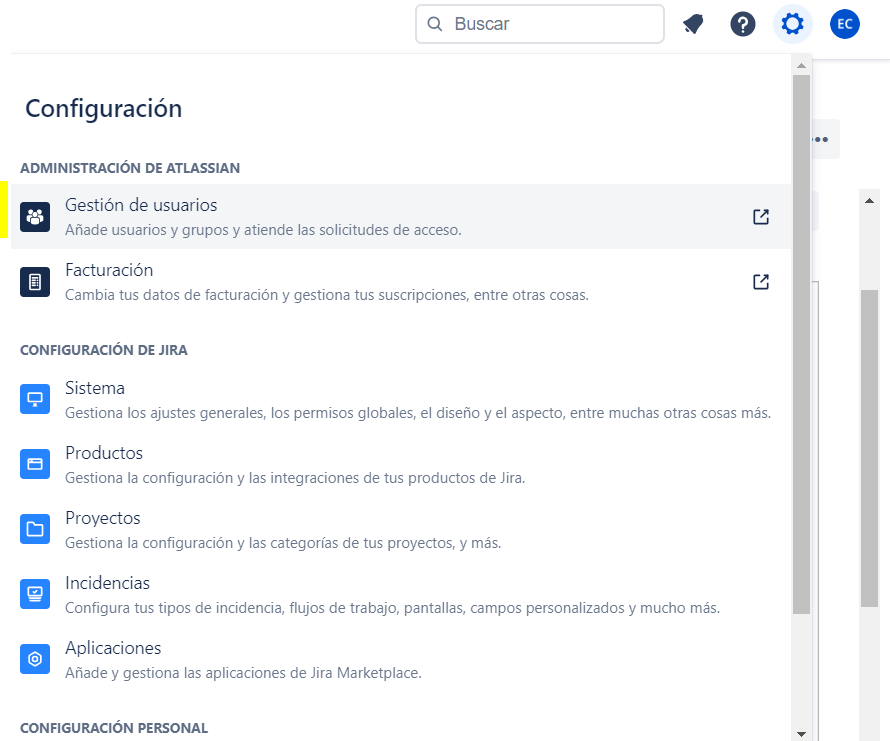Open the notifications bell icon
Screen dimensions: 890x741
click(693, 24)
